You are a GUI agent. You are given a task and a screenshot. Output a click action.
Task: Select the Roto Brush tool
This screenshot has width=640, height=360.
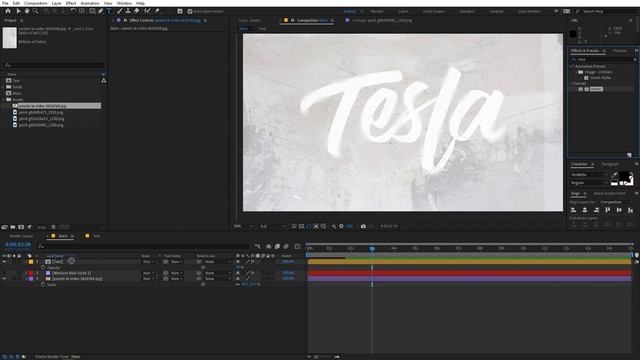pos(147,11)
